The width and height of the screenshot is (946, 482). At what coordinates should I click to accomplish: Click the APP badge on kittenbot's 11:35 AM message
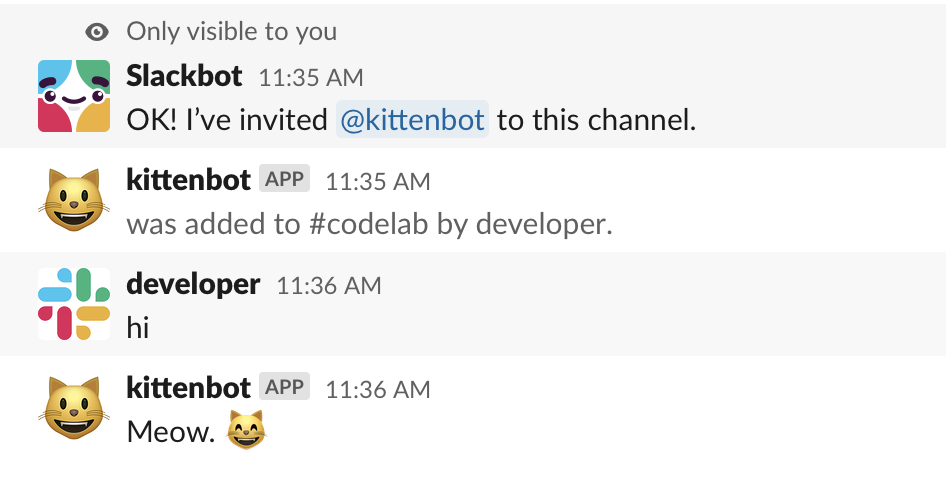point(285,180)
